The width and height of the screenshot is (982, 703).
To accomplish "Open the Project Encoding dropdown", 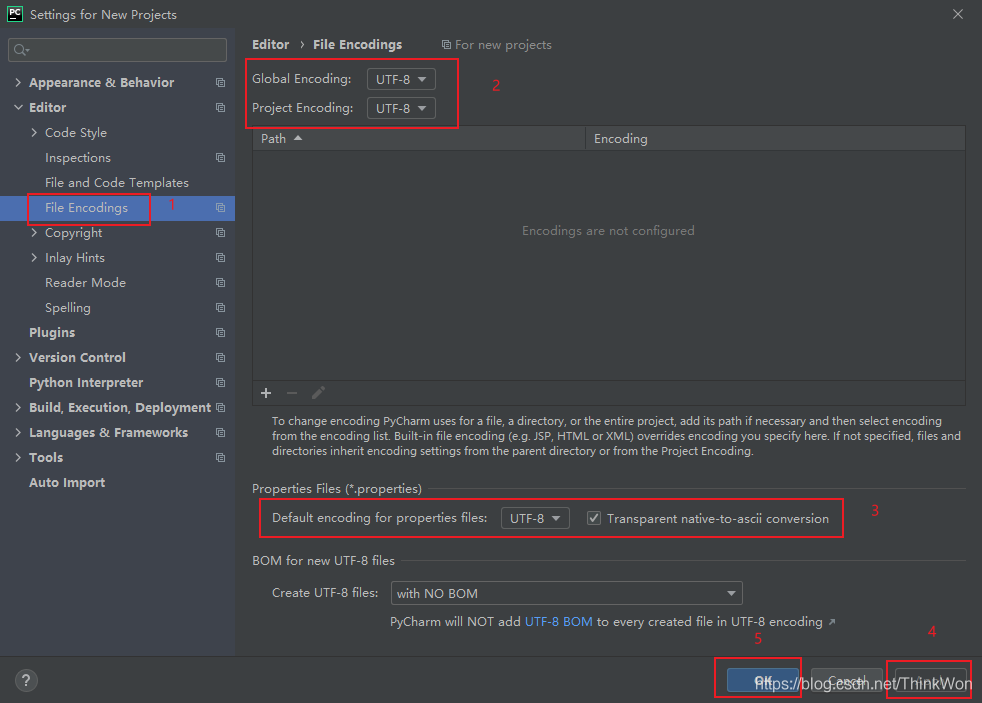I will coord(401,108).
